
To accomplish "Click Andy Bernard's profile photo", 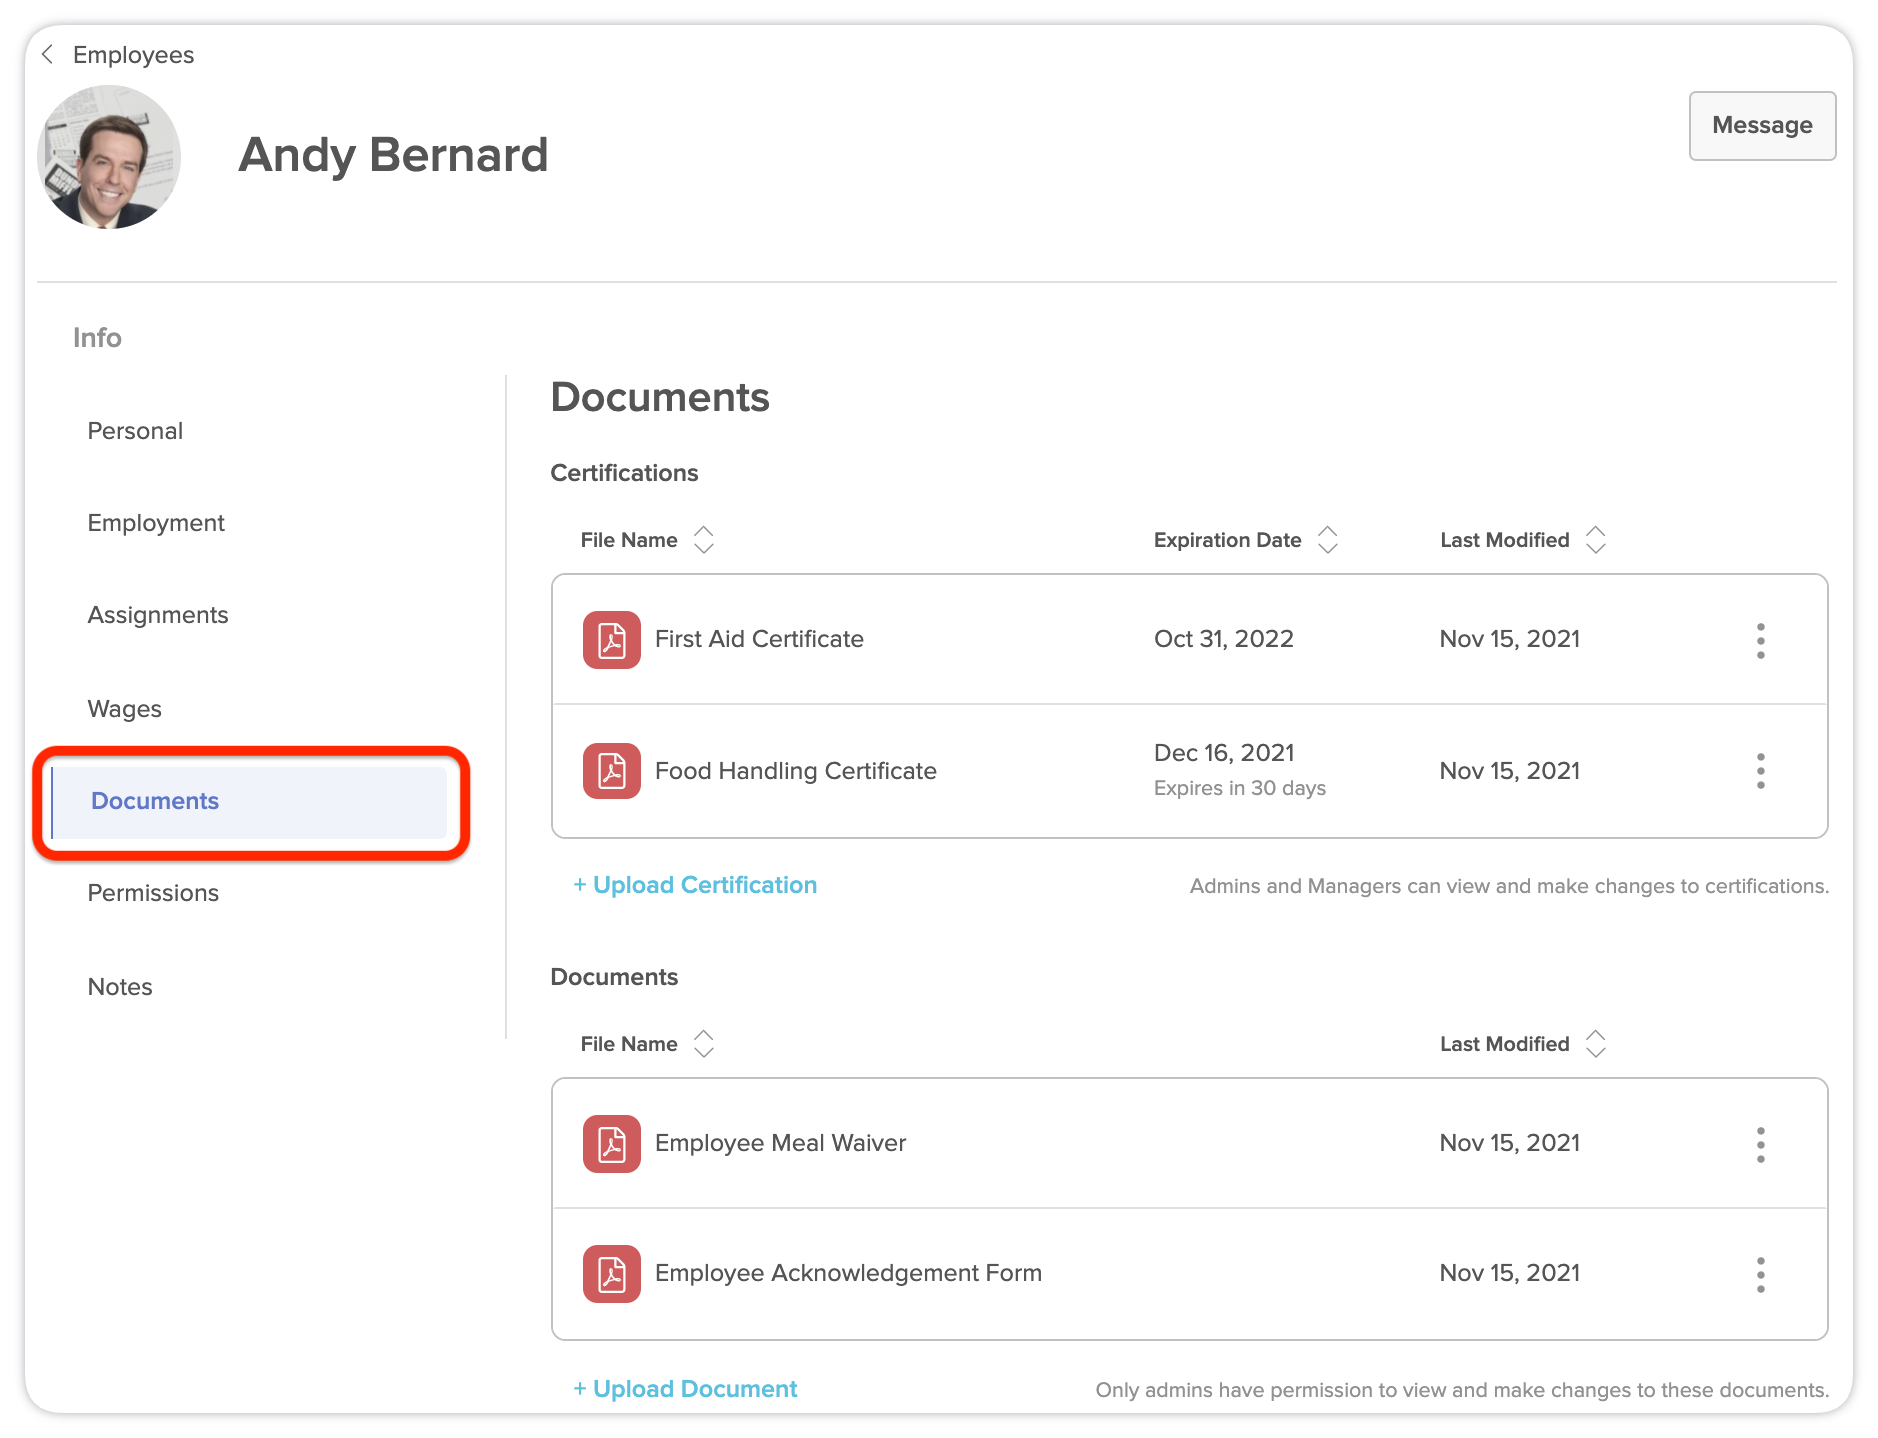I will (109, 157).
